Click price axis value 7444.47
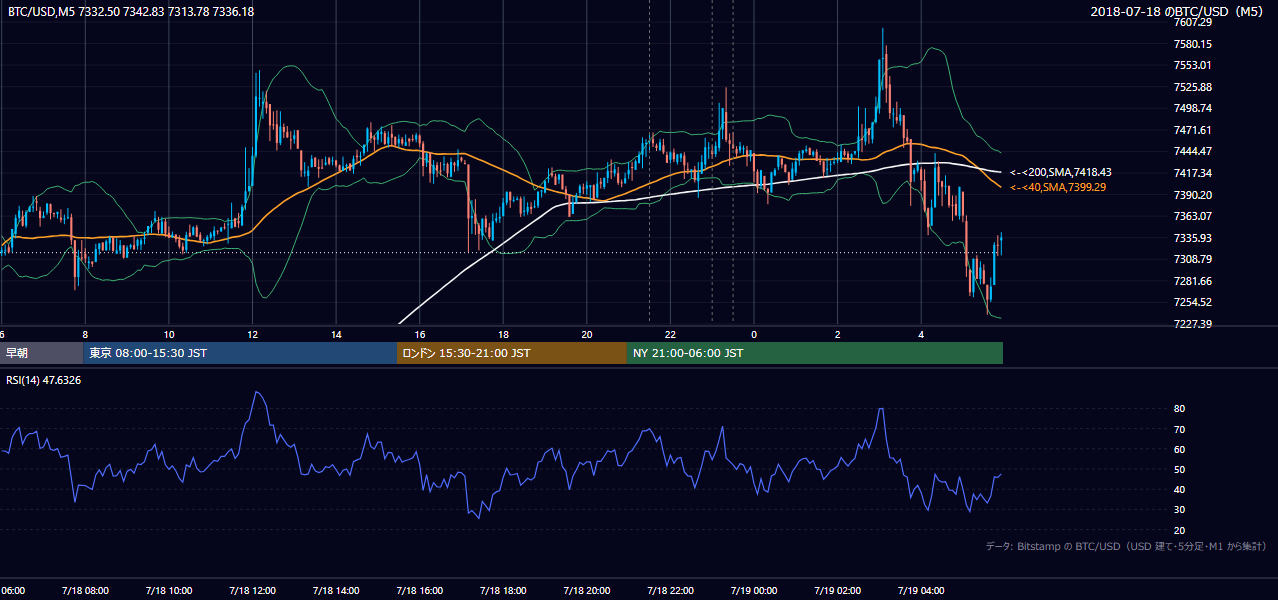The width and height of the screenshot is (1278, 600). pyautogui.click(x=1193, y=151)
